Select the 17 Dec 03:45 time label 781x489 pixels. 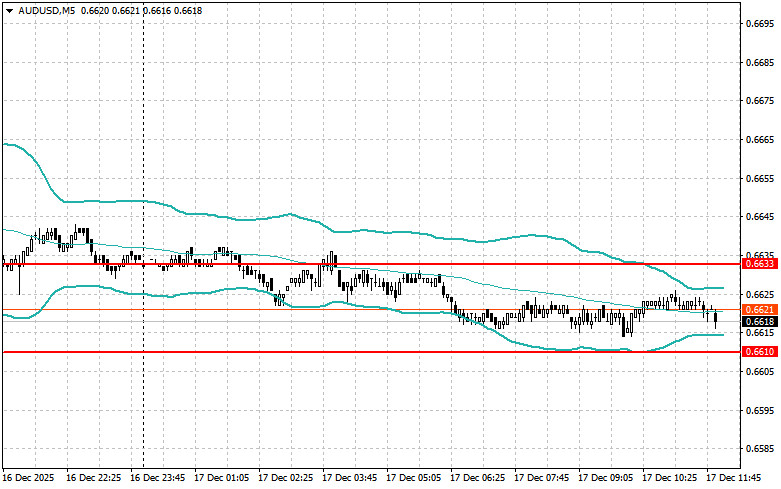tap(350, 478)
